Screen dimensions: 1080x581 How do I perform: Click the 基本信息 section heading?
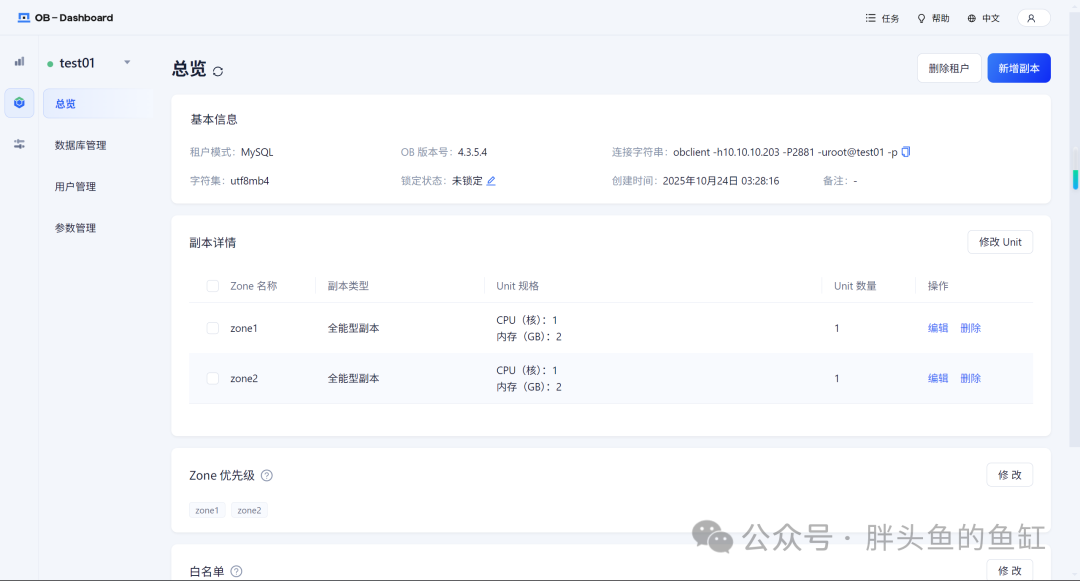(214, 119)
